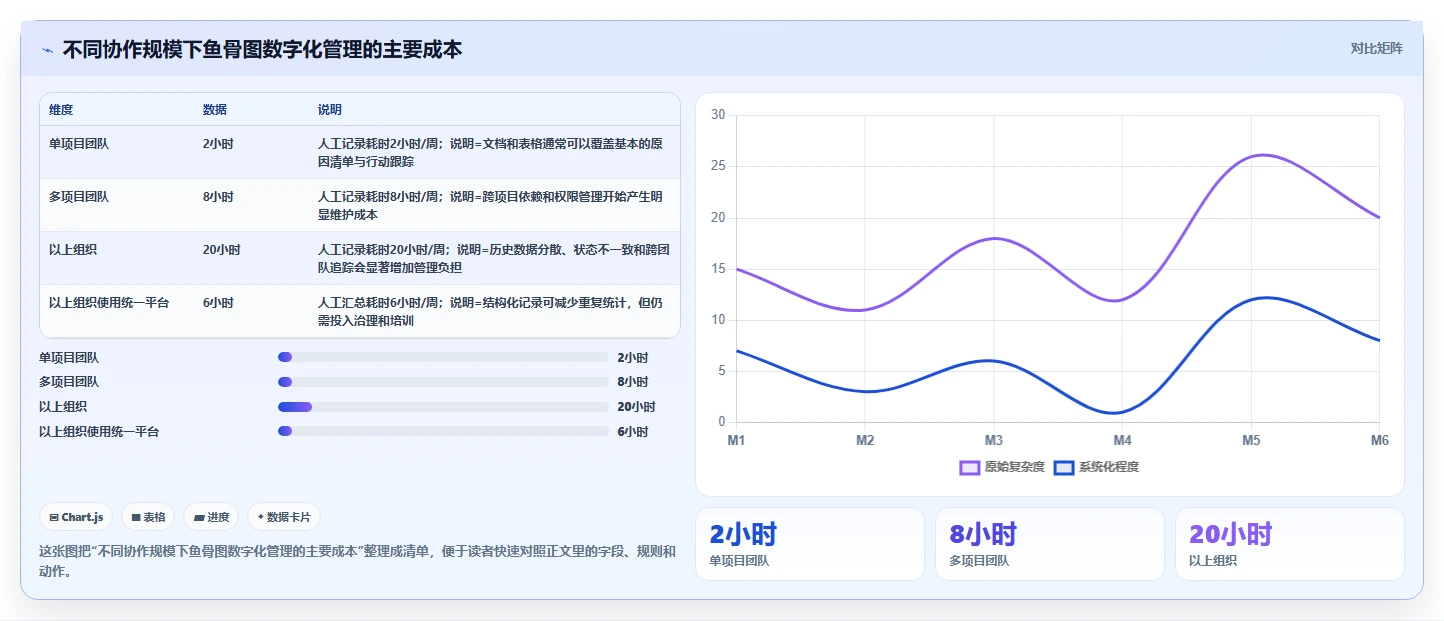Viewport: 1444px width, 621px height.
Task: Select the 表格 tag chip
Action: 148,517
